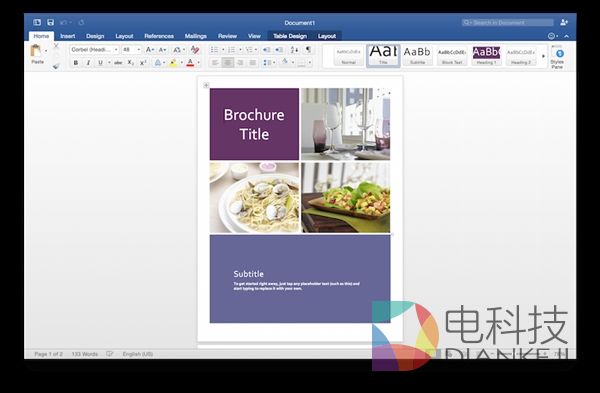
Task: Apply the Heading 2 style
Action: coord(521,56)
